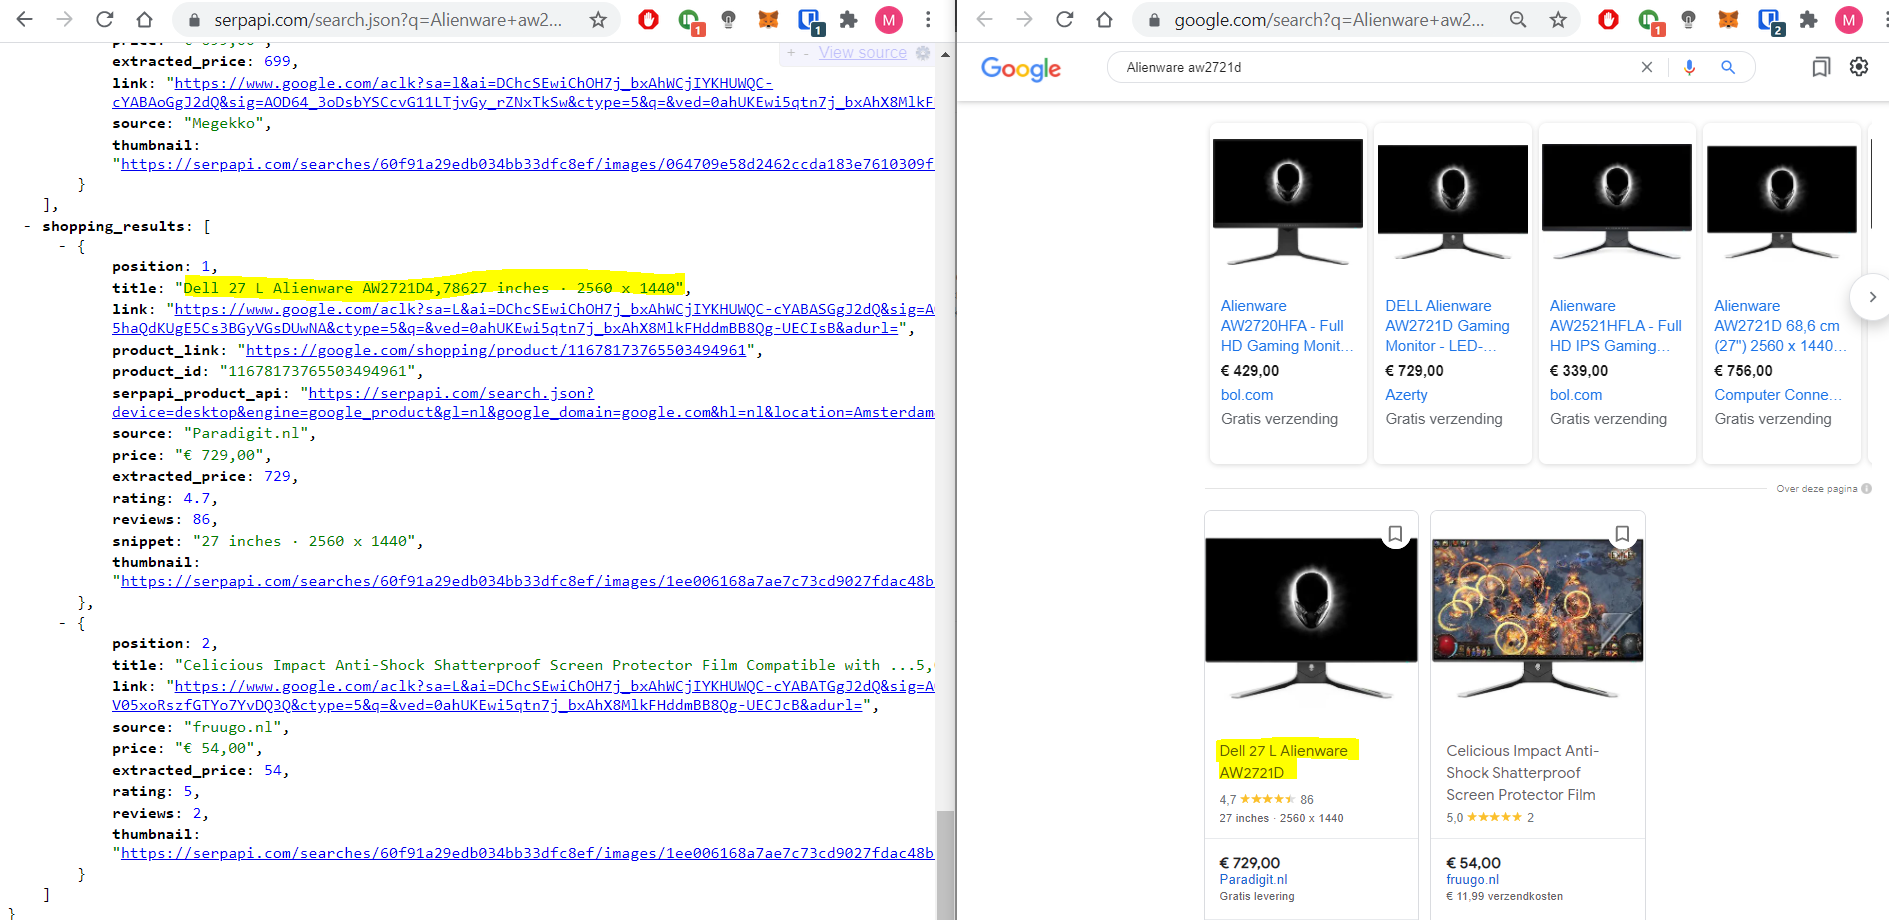Go back in the Google window
The image size is (1889, 920).
point(985,19)
